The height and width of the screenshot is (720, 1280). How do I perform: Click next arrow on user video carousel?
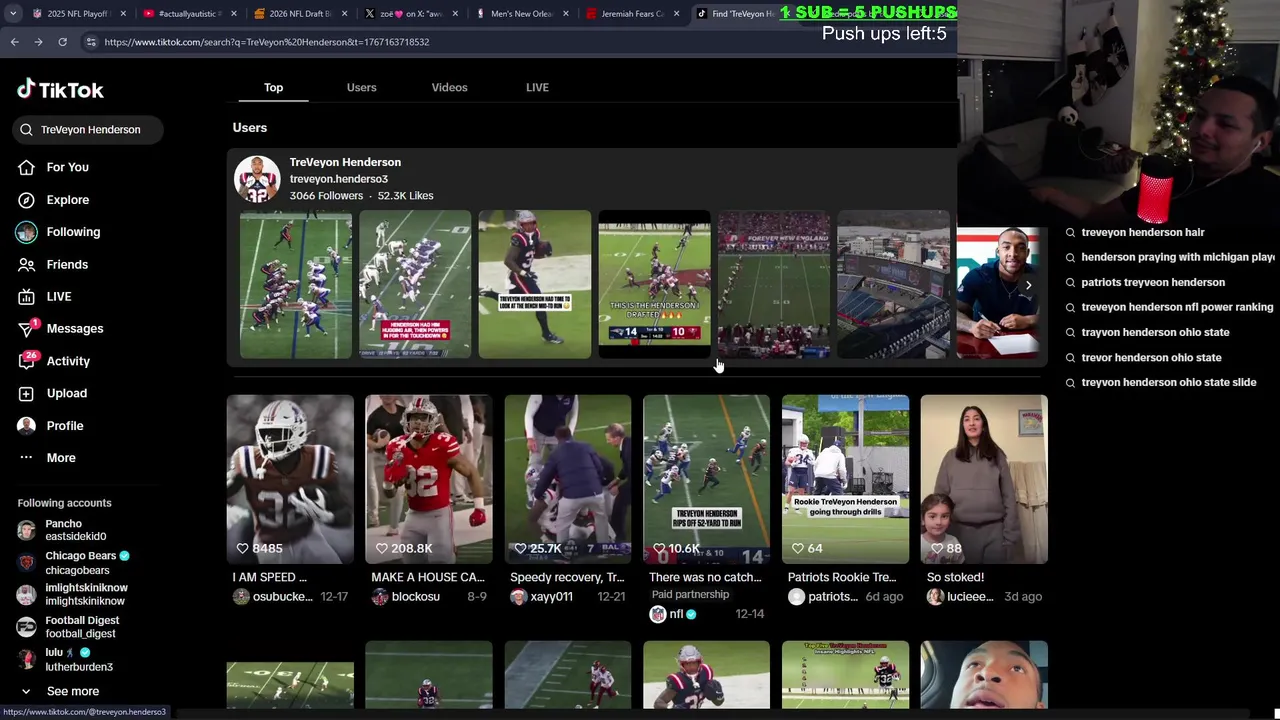click(x=1028, y=285)
